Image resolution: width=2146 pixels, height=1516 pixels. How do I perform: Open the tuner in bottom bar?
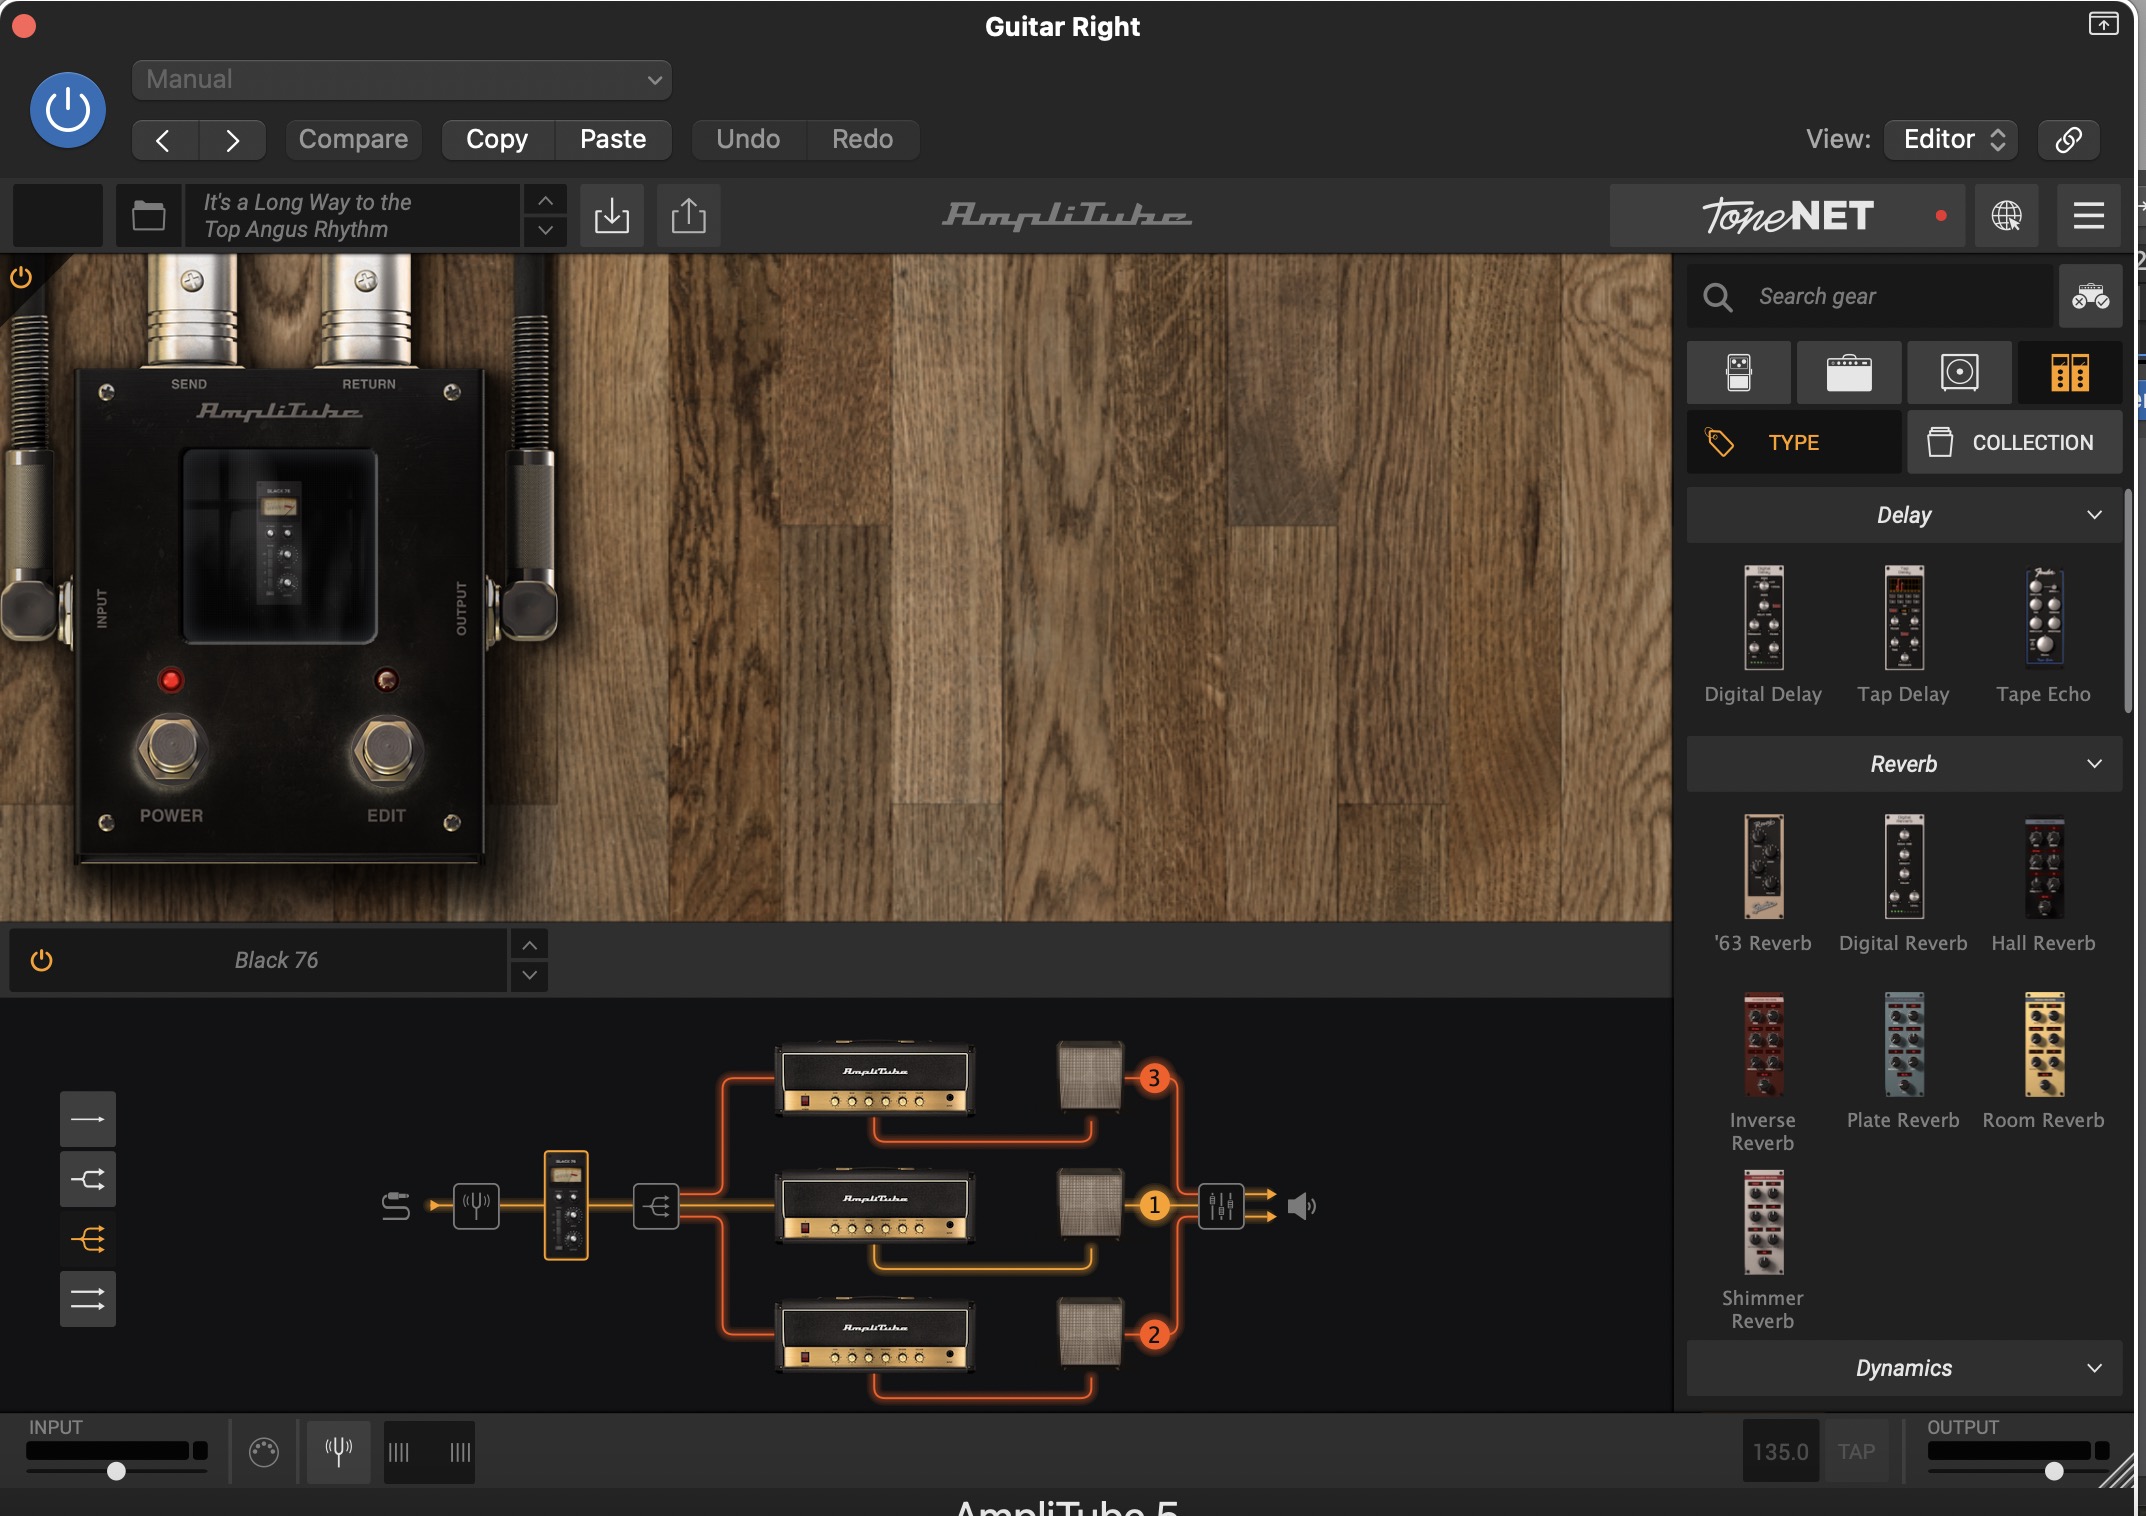339,1451
